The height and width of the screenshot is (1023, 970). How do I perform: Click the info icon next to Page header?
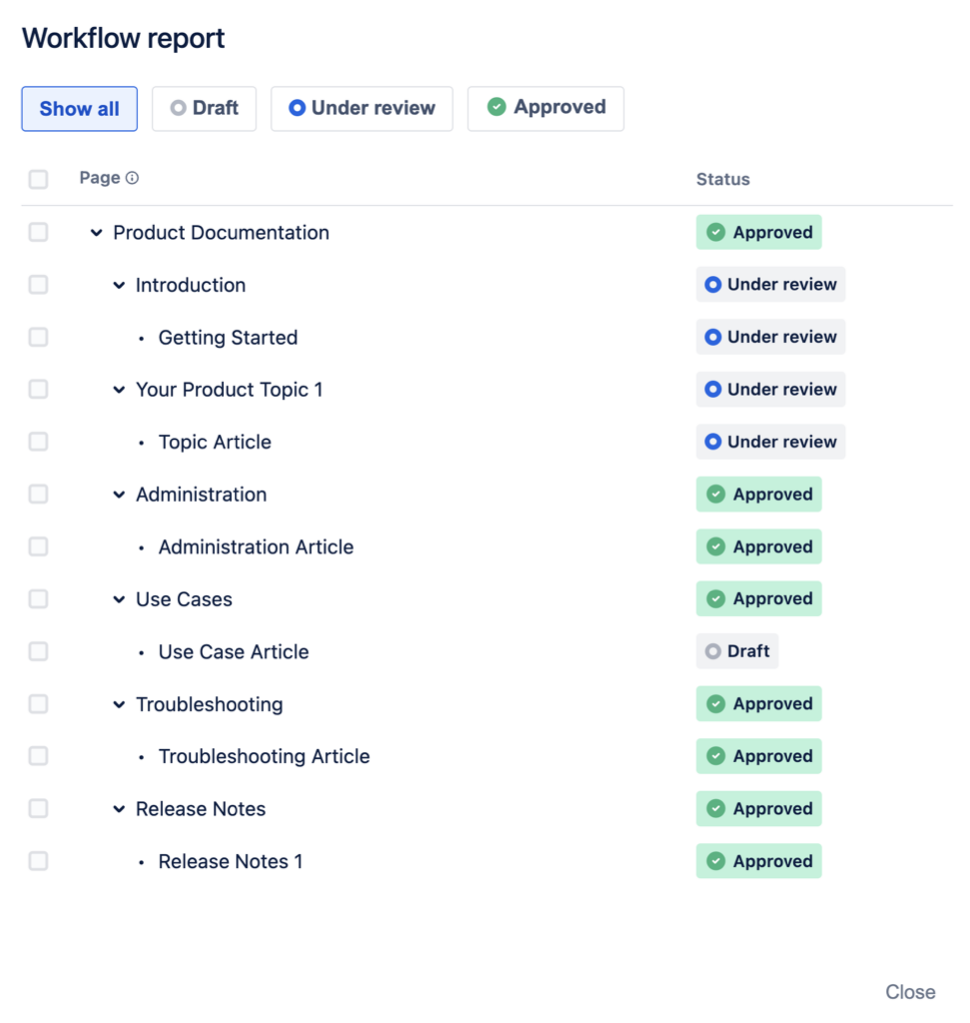130,178
